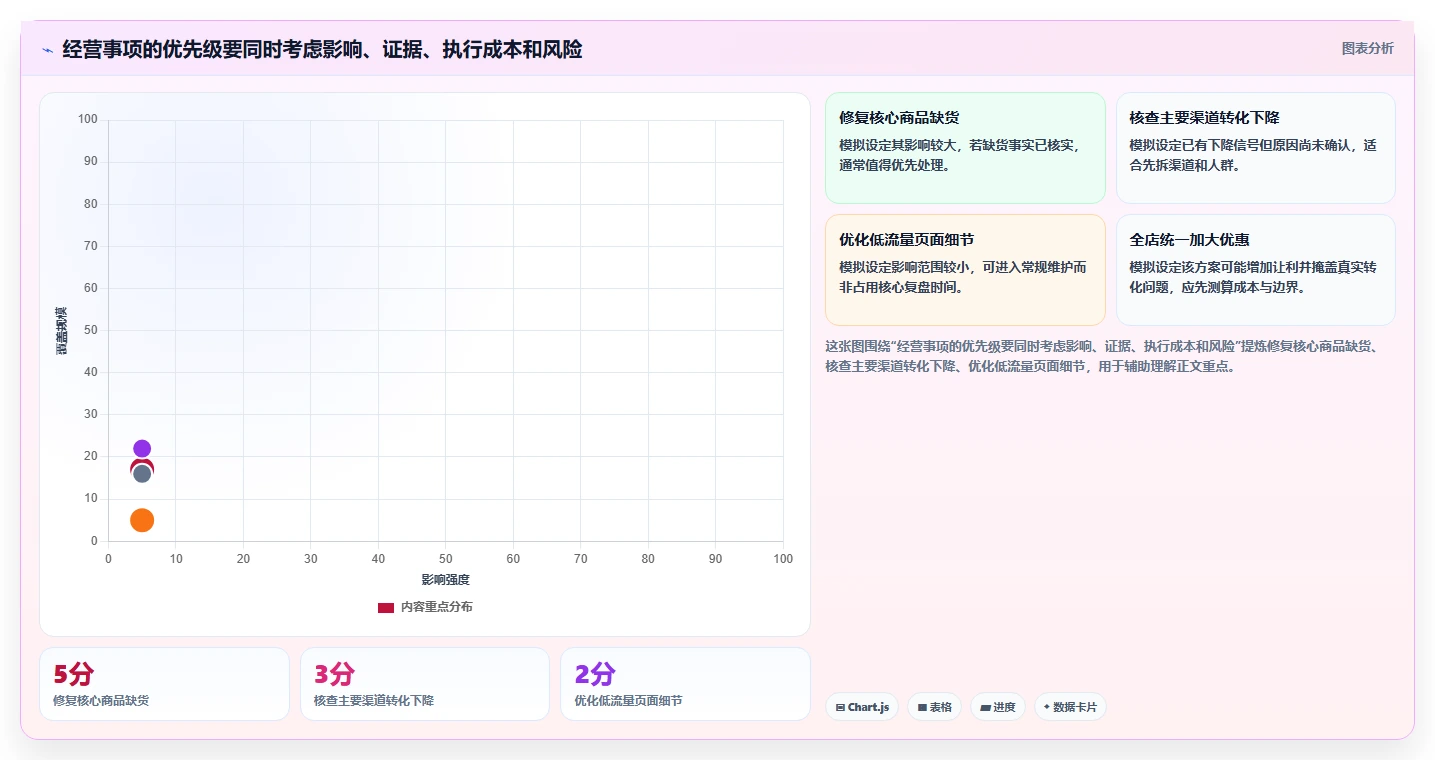Click the lightning icon beside the title

48,50
